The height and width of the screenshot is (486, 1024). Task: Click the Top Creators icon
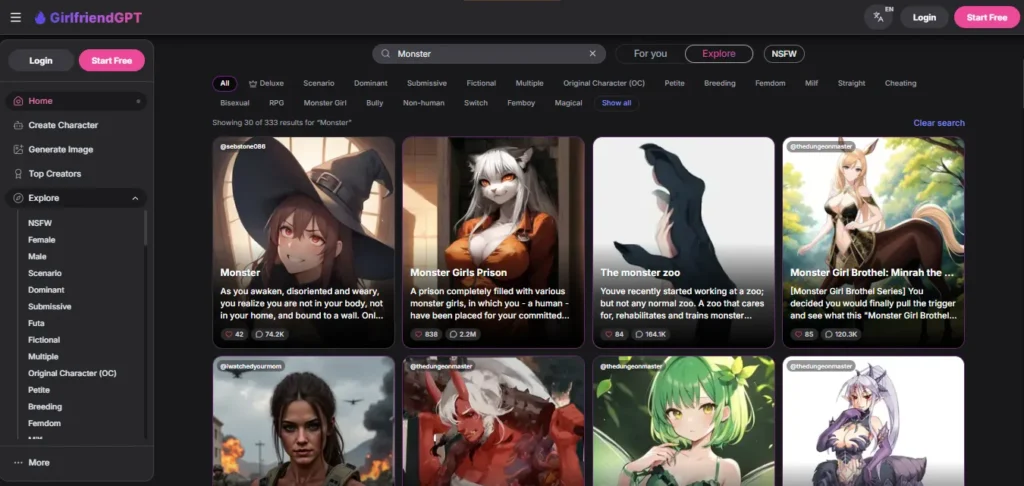[x=18, y=174]
